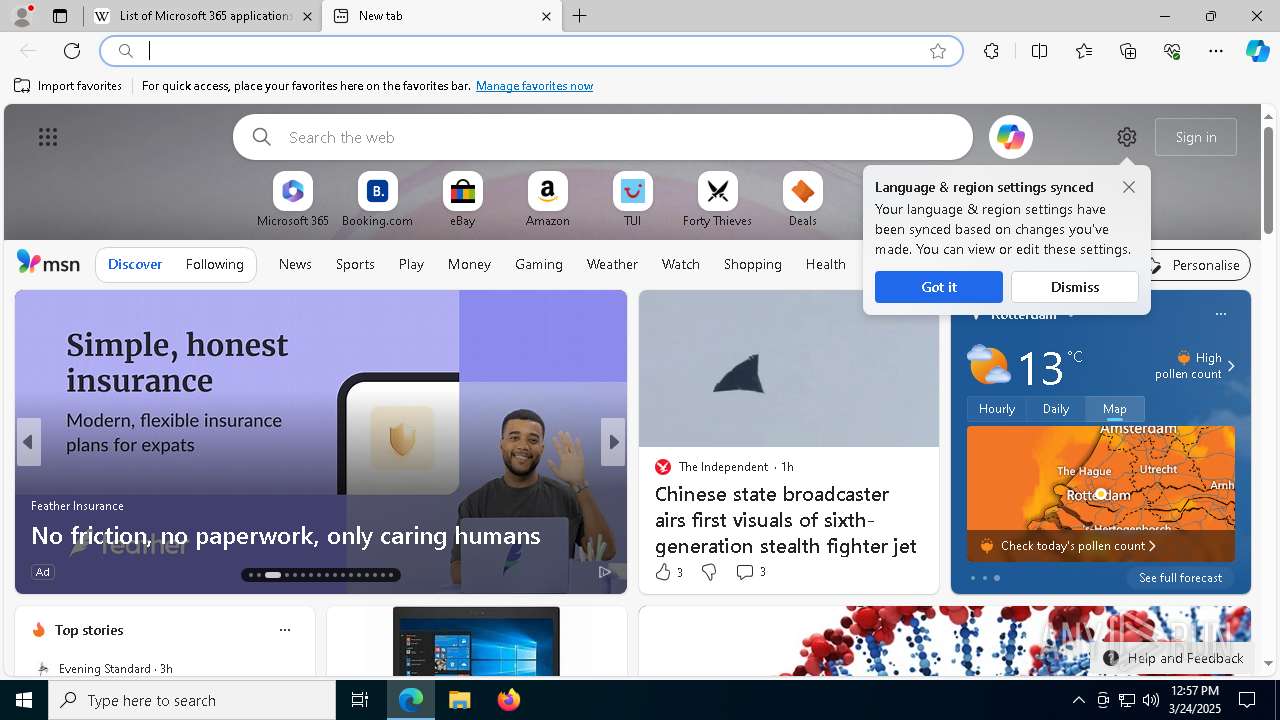Viewport: 1280px width, 720px height.
Task: Open the Sports category
Action: click(355, 264)
